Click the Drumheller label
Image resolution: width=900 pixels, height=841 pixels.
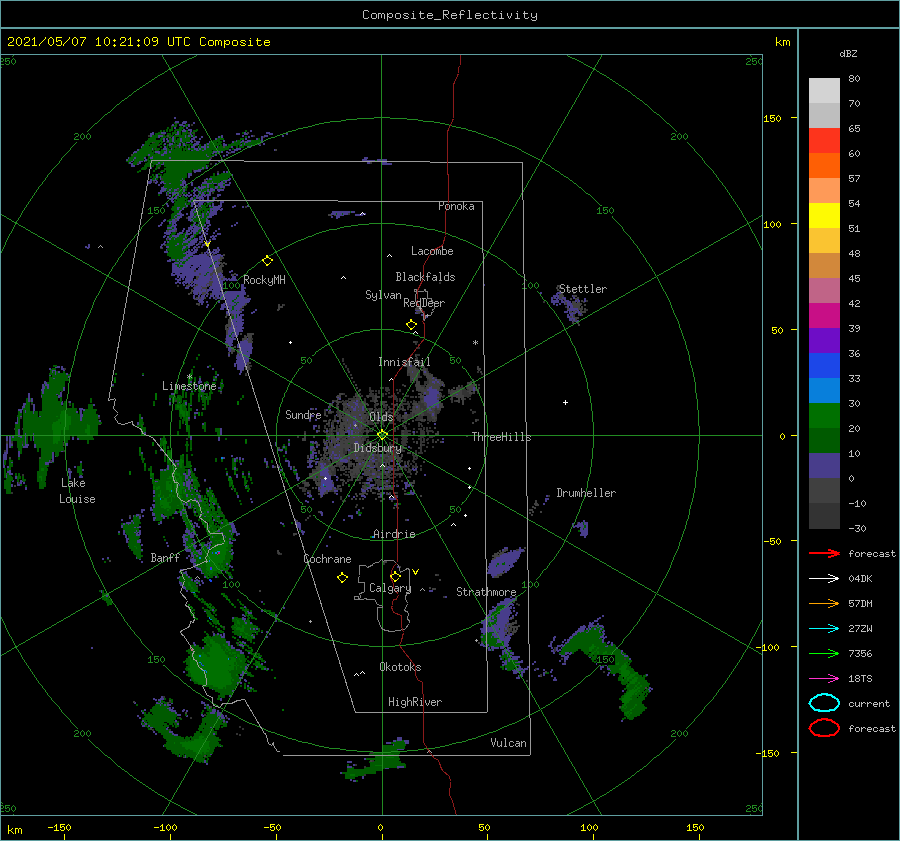(586, 493)
